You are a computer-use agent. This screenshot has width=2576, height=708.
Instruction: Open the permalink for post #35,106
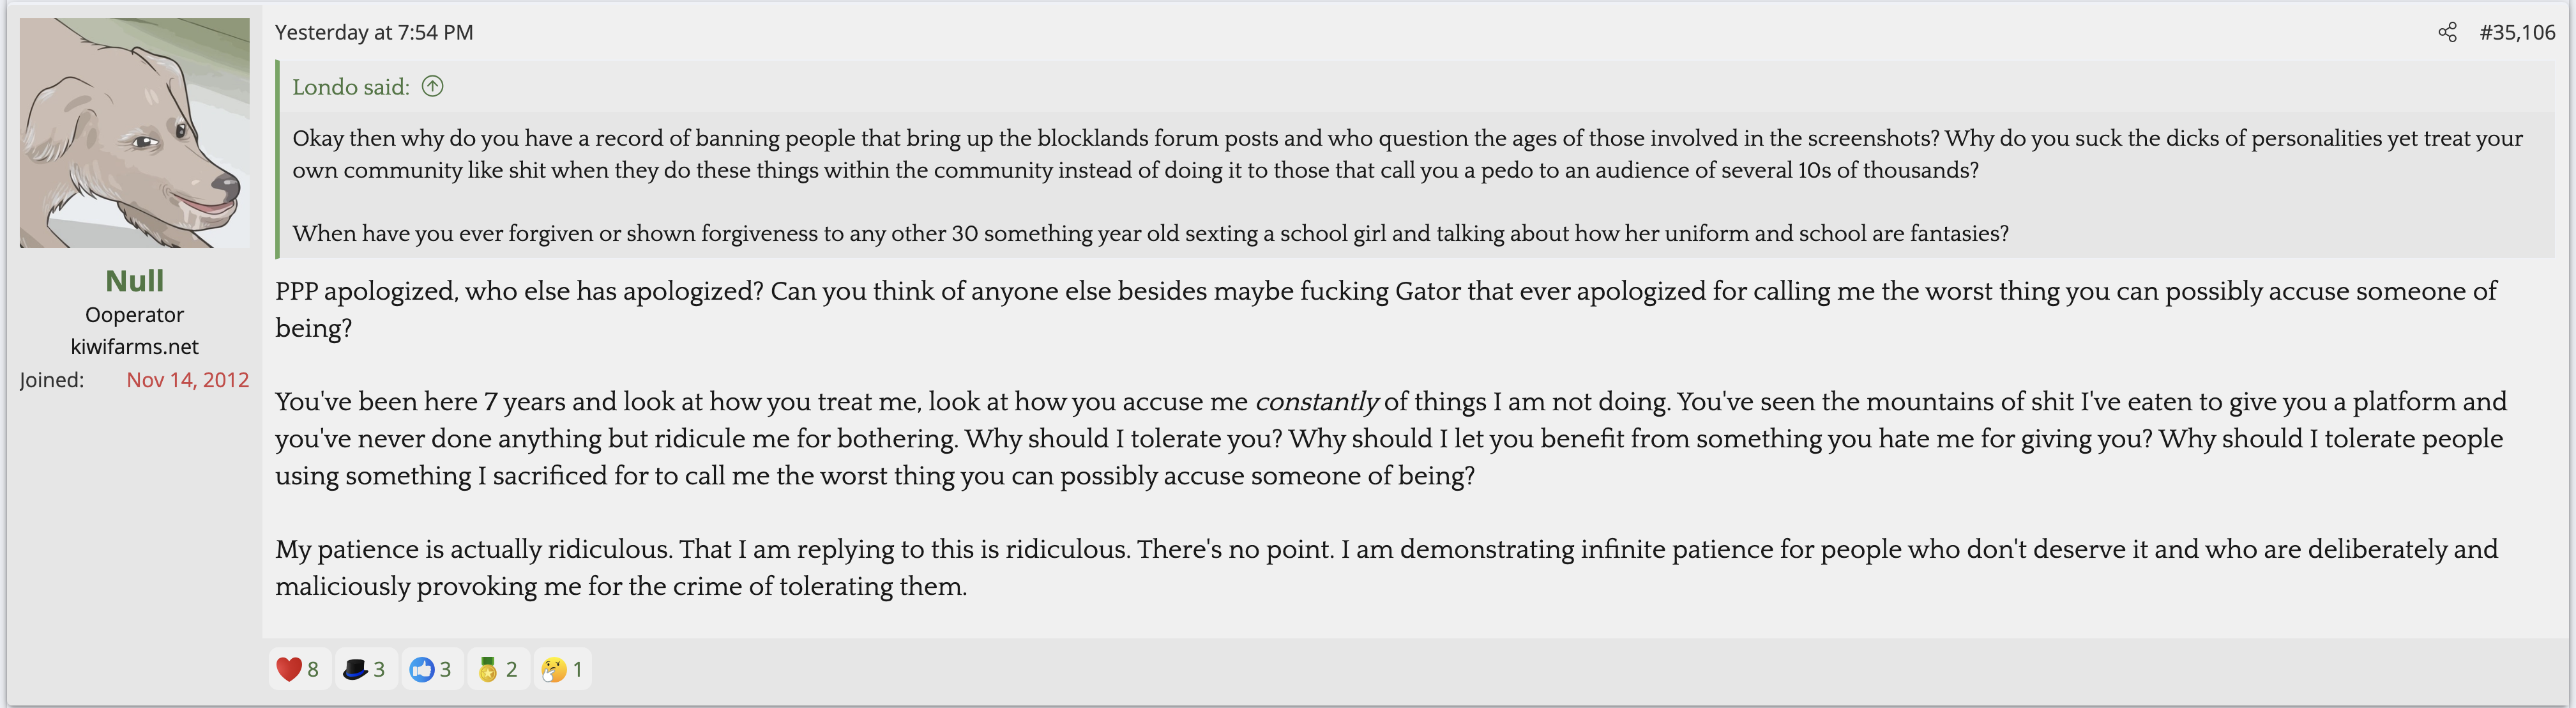[2516, 33]
